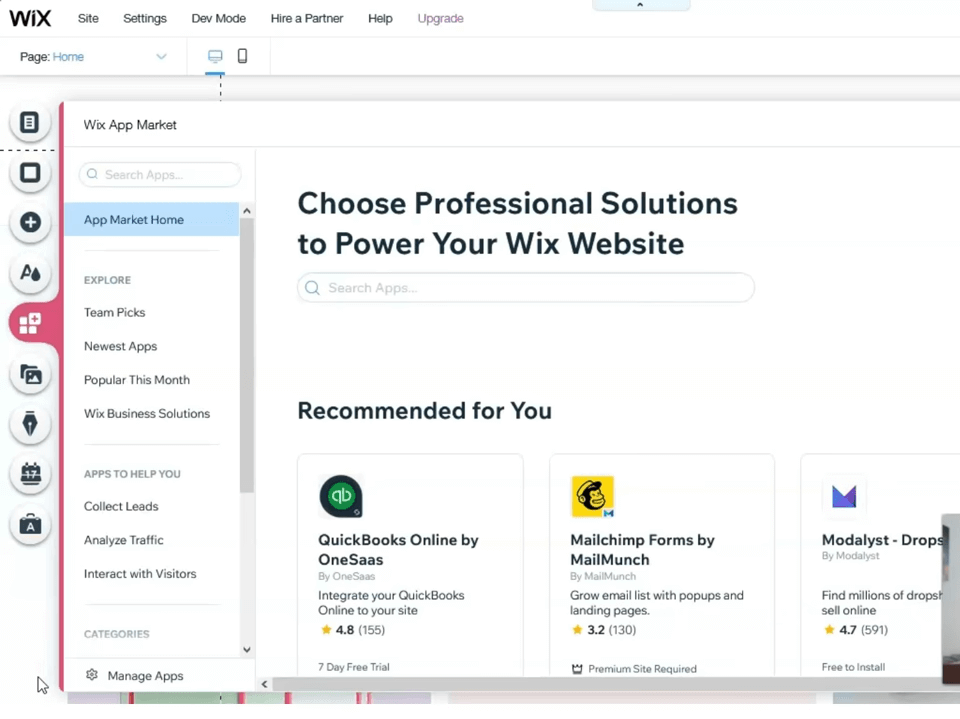Open the Dev Mode menu
Screen dimensions: 960x719
[x=219, y=18]
